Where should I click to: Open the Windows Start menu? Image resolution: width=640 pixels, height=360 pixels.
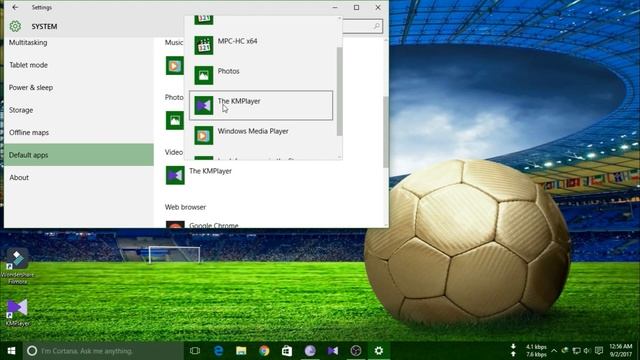point(11,351)
